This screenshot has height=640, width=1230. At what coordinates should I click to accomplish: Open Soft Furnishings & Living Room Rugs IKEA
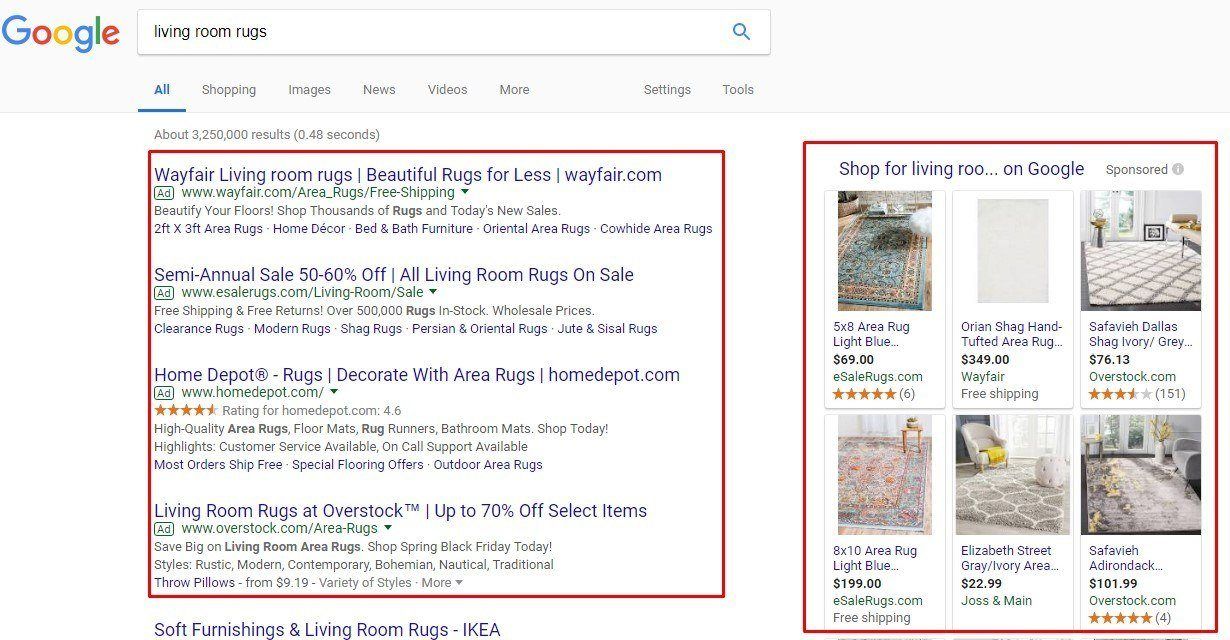[327, 630]
